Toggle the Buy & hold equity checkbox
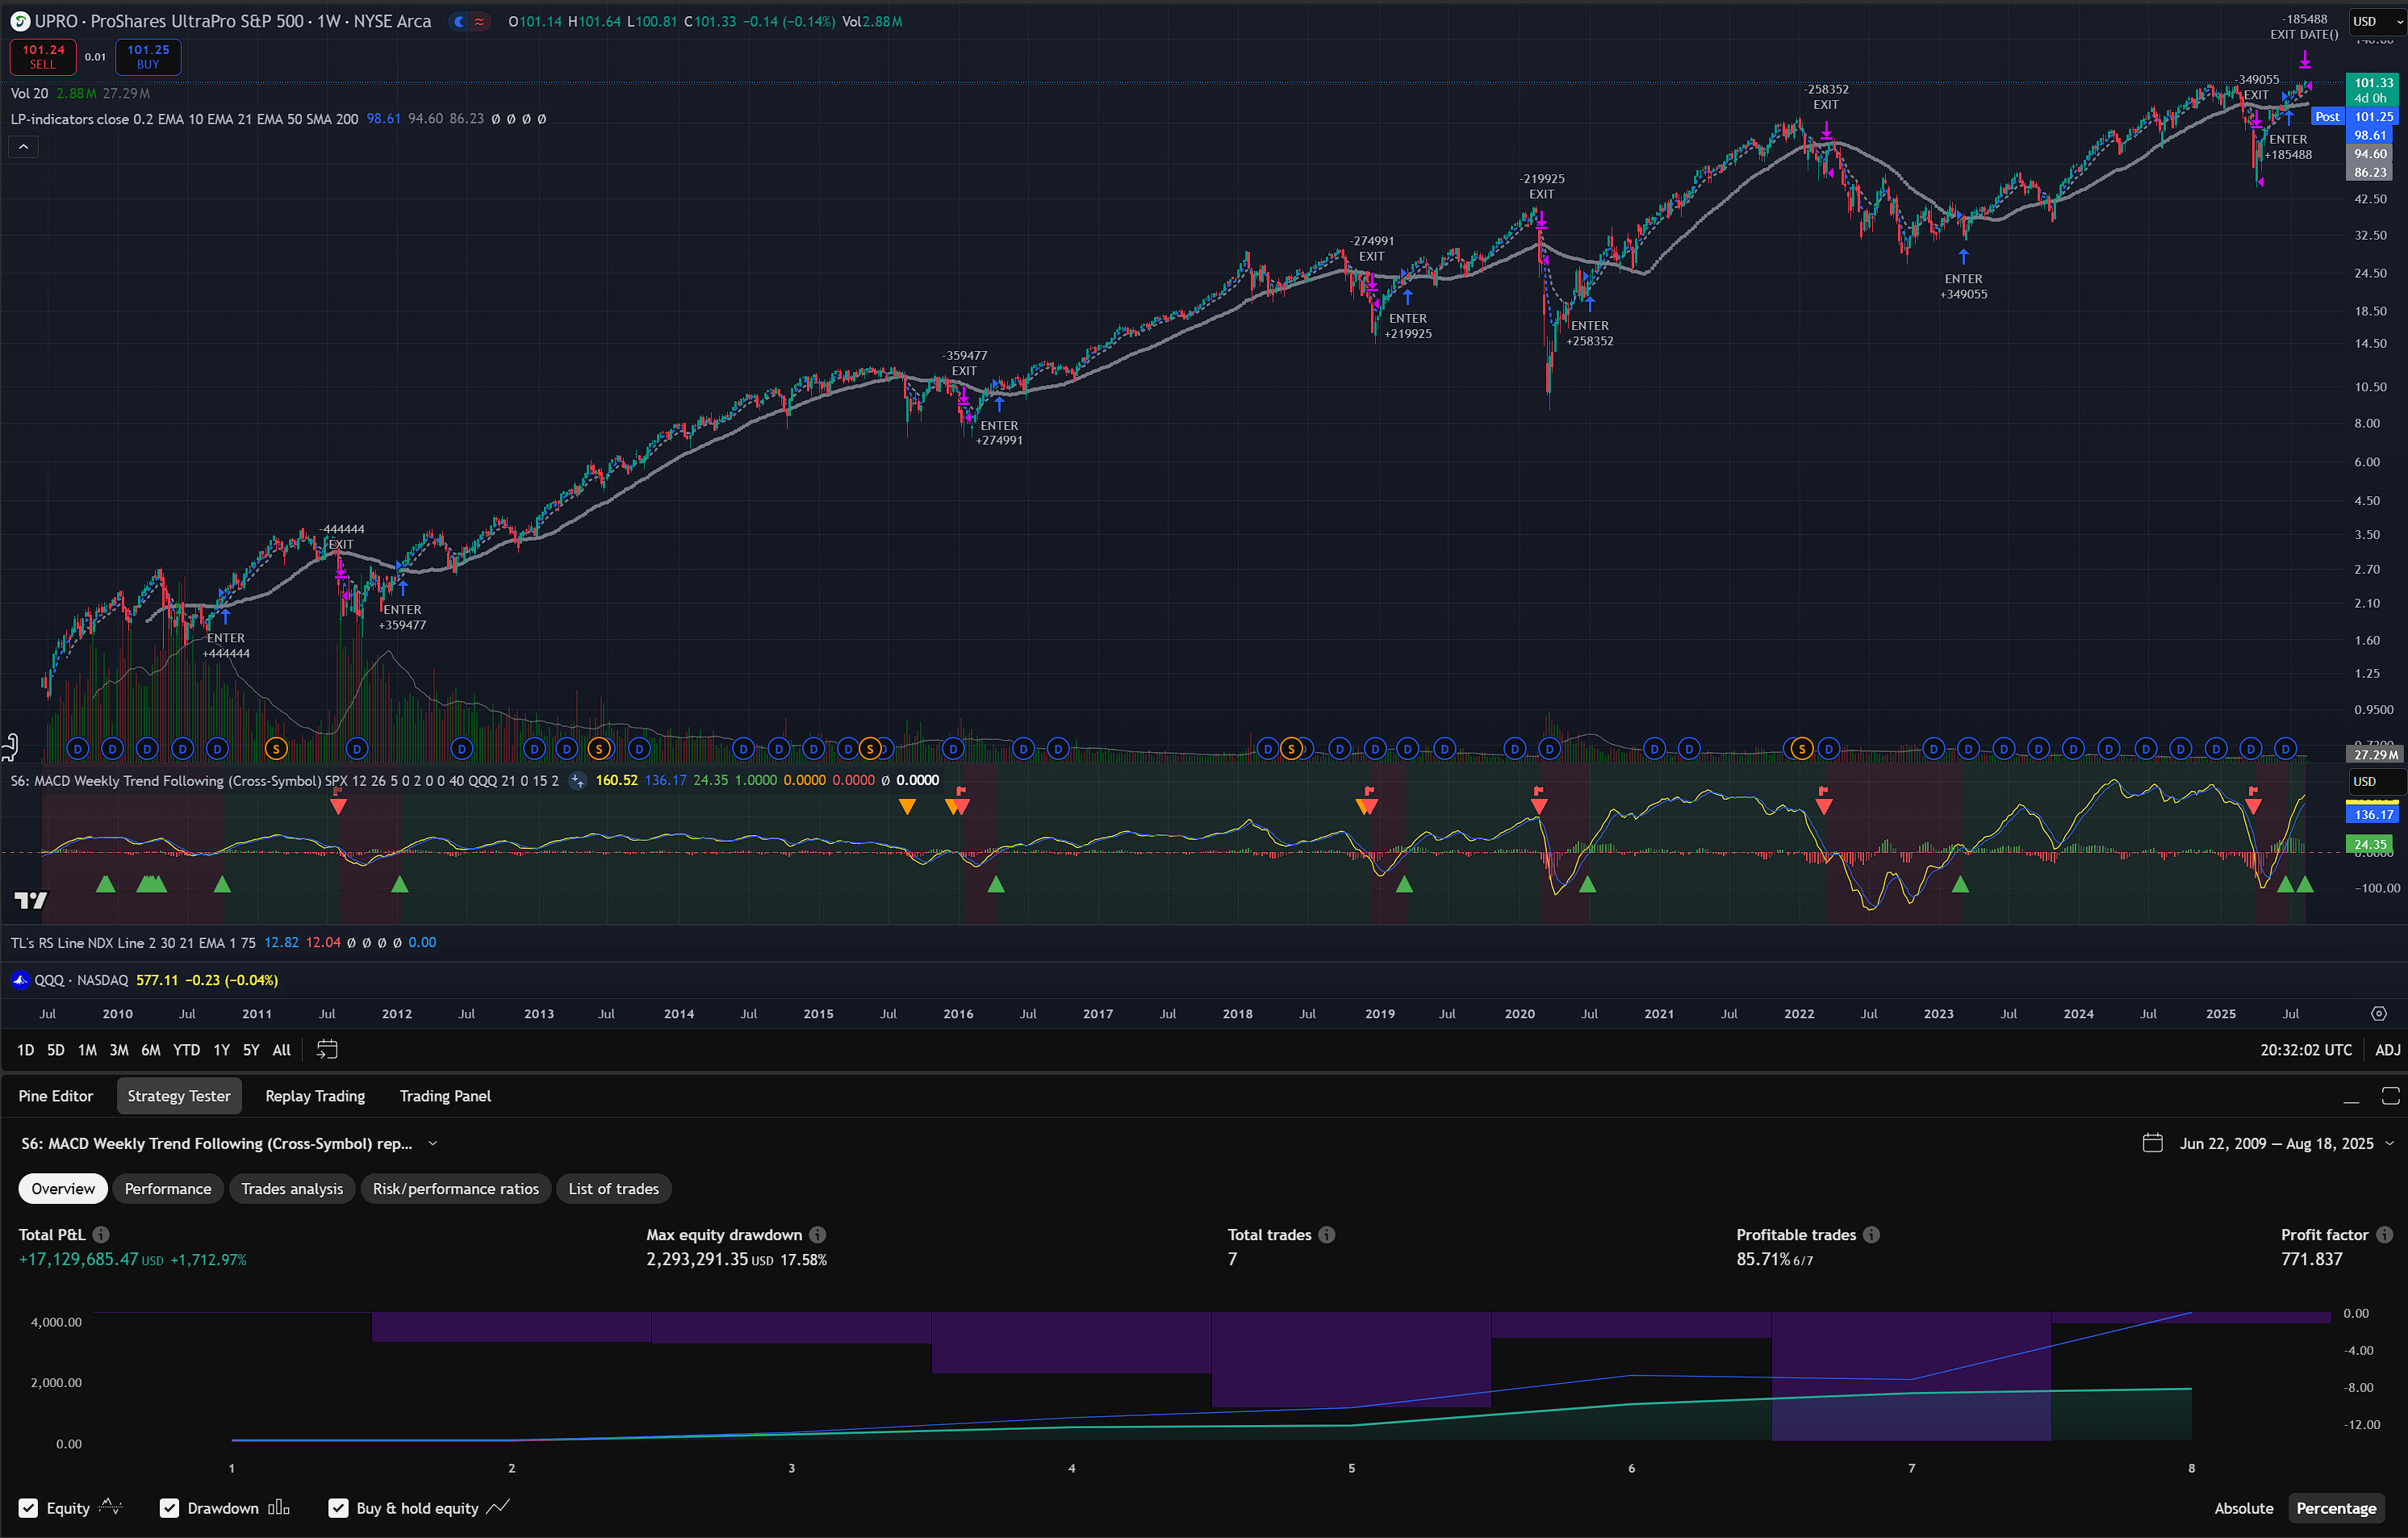 click(x=338, y=1508)
